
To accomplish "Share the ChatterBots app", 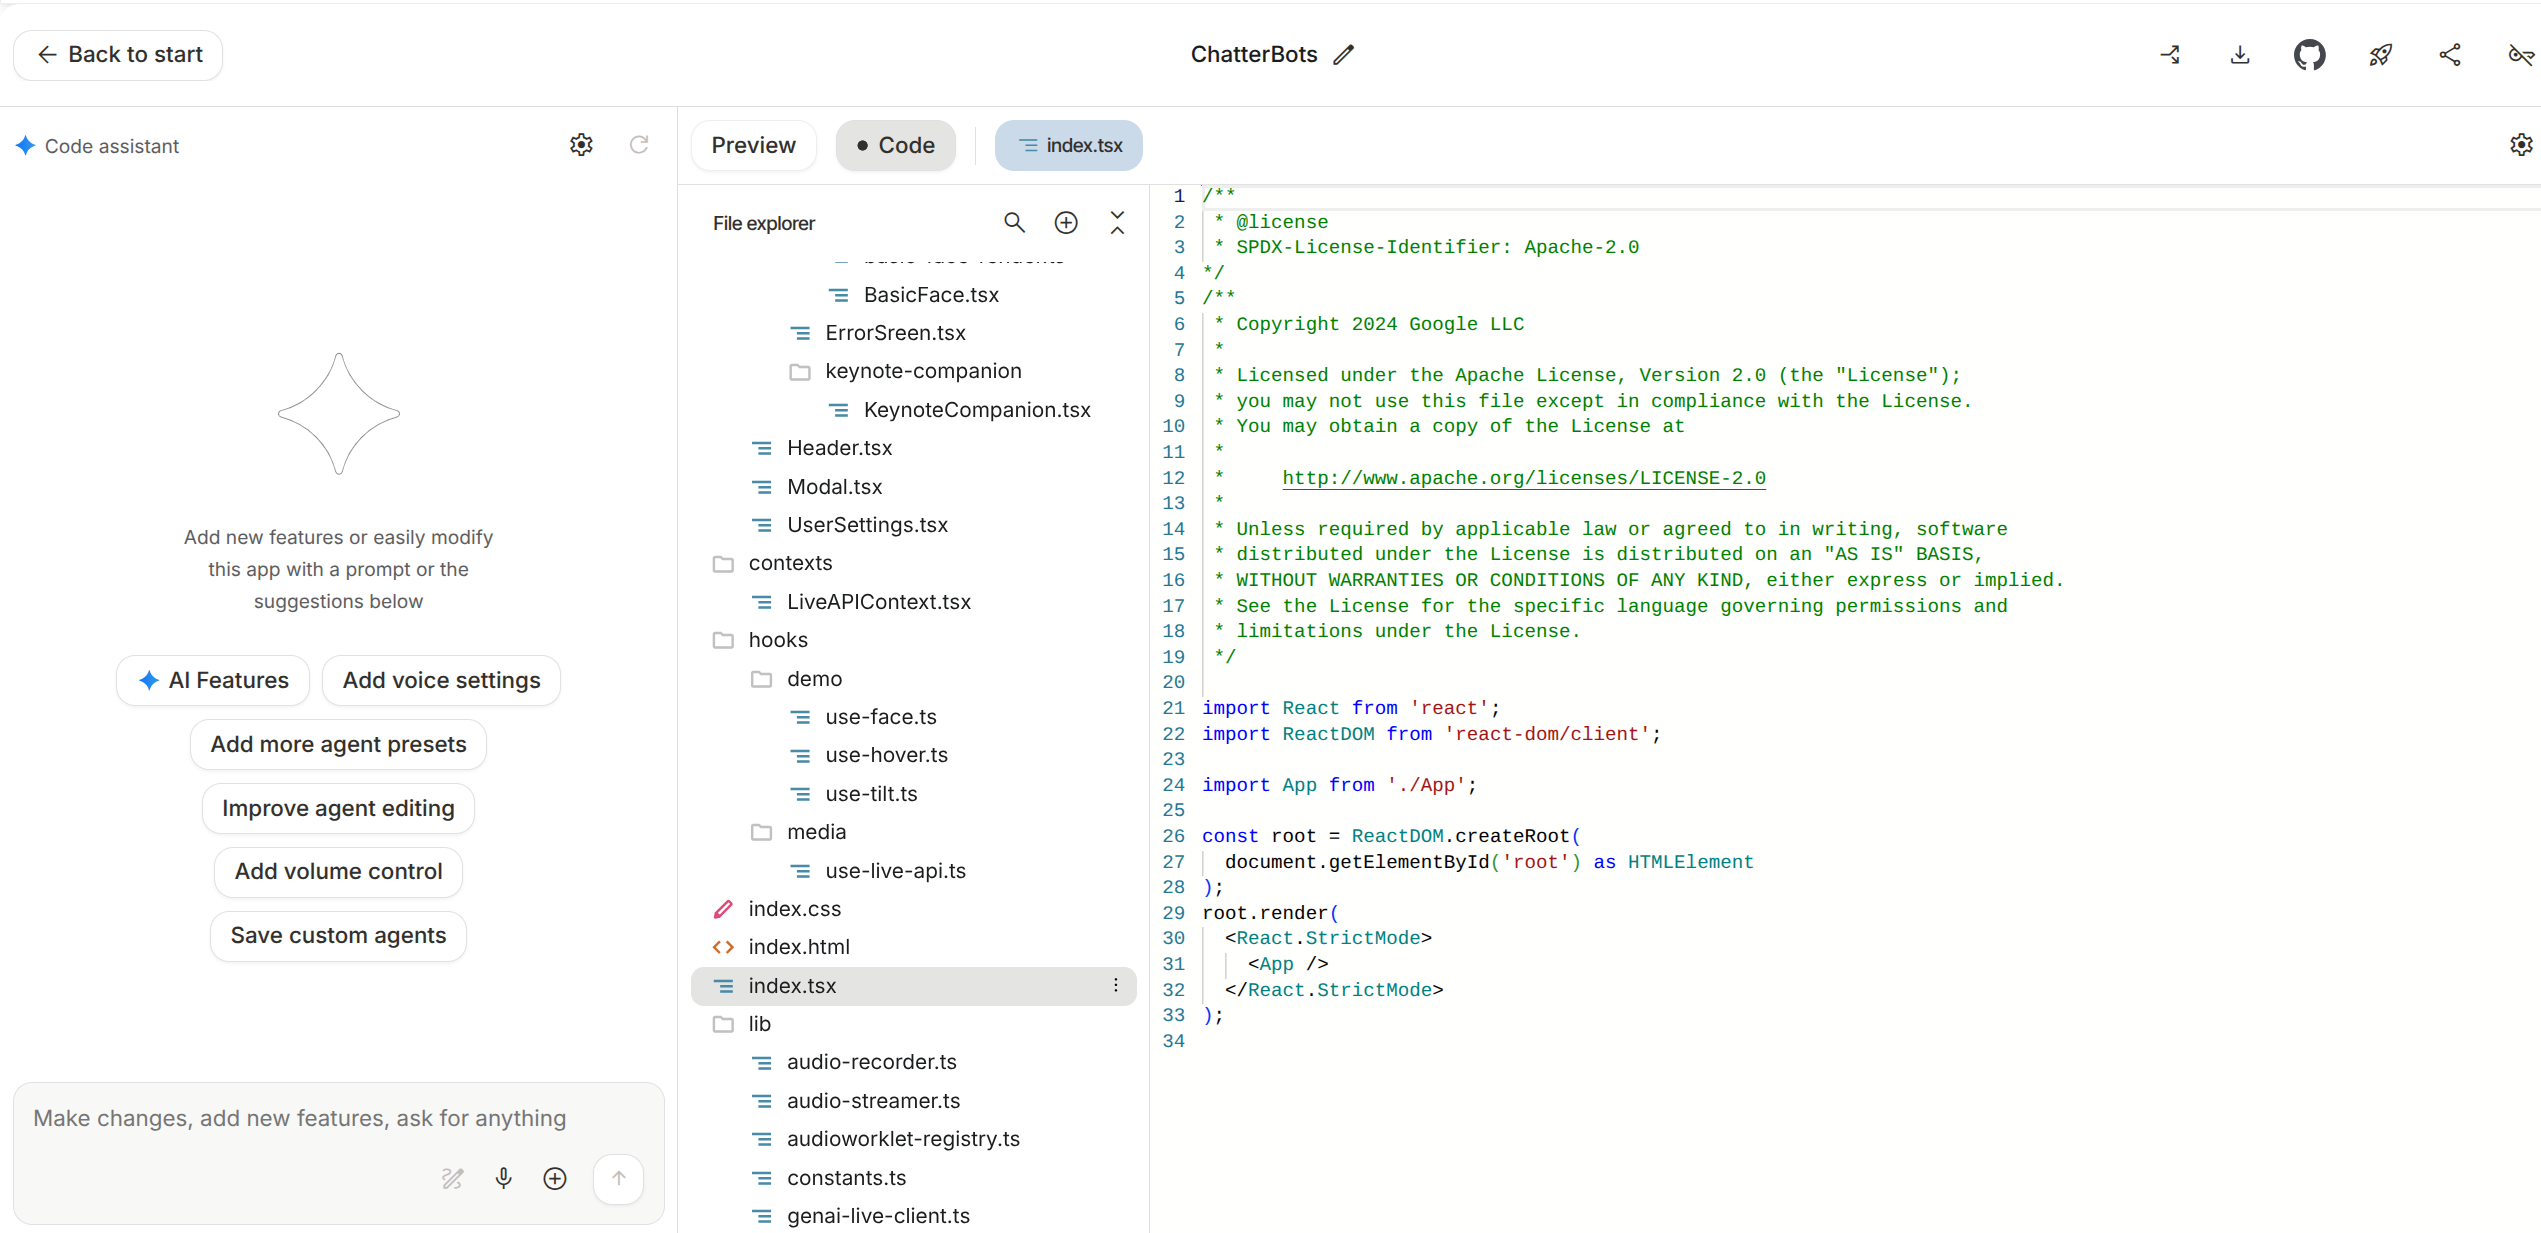I will click(2450, 55).
